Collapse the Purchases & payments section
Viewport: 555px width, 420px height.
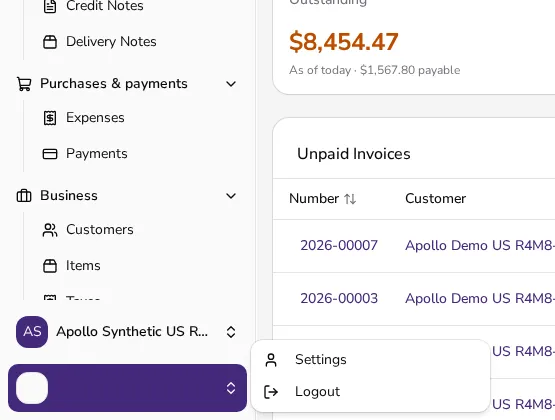point(231,84)
